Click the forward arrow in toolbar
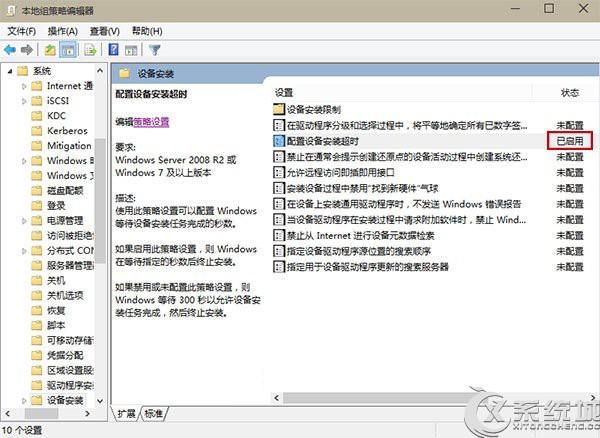This screenshot has width=600, height=438. point(27,50)
